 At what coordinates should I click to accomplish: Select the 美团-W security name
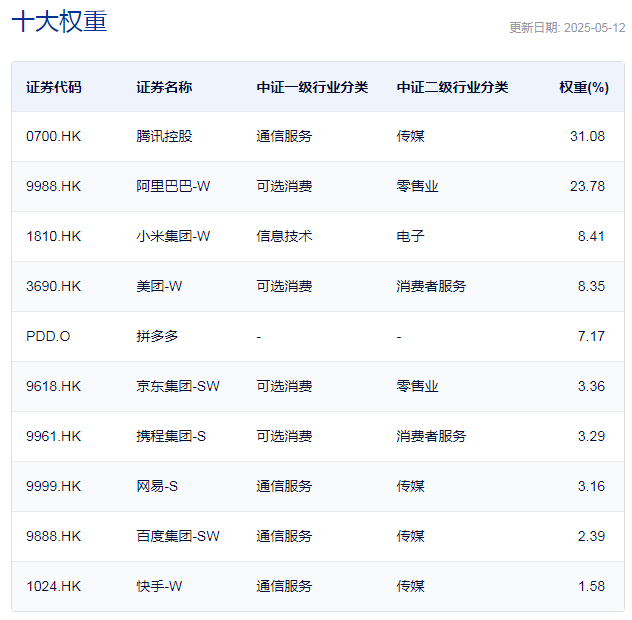[x=159, y=286]
